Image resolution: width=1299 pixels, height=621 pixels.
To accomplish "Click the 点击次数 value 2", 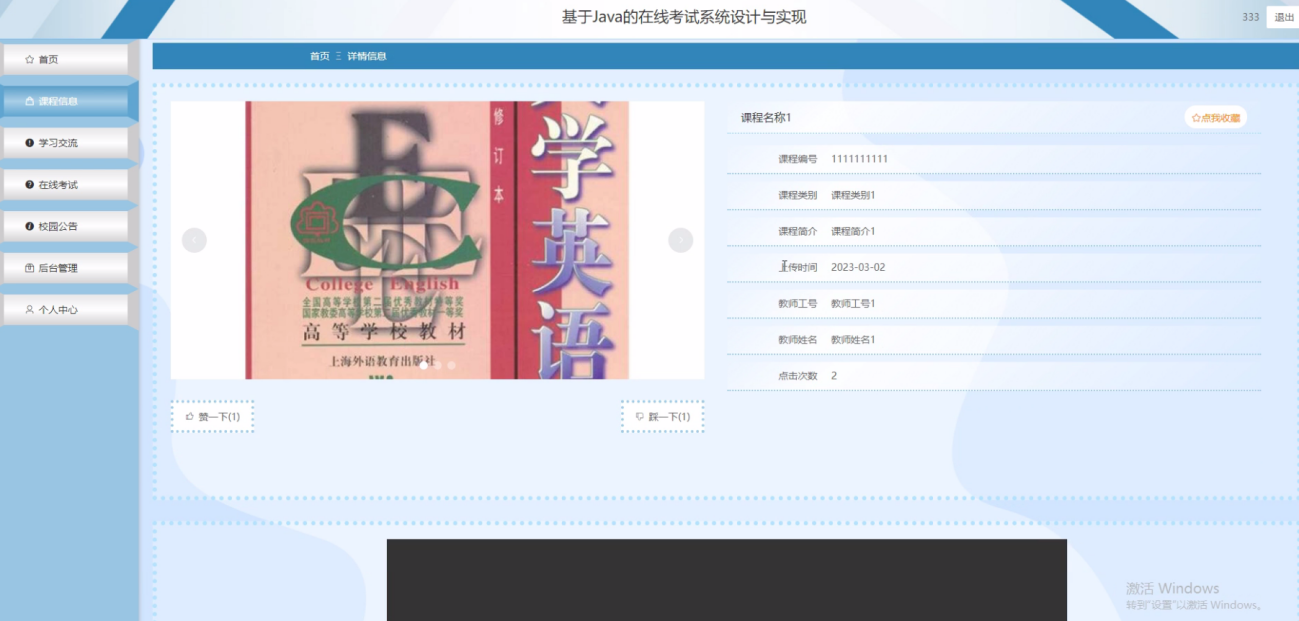I will (x=834, y=375).
